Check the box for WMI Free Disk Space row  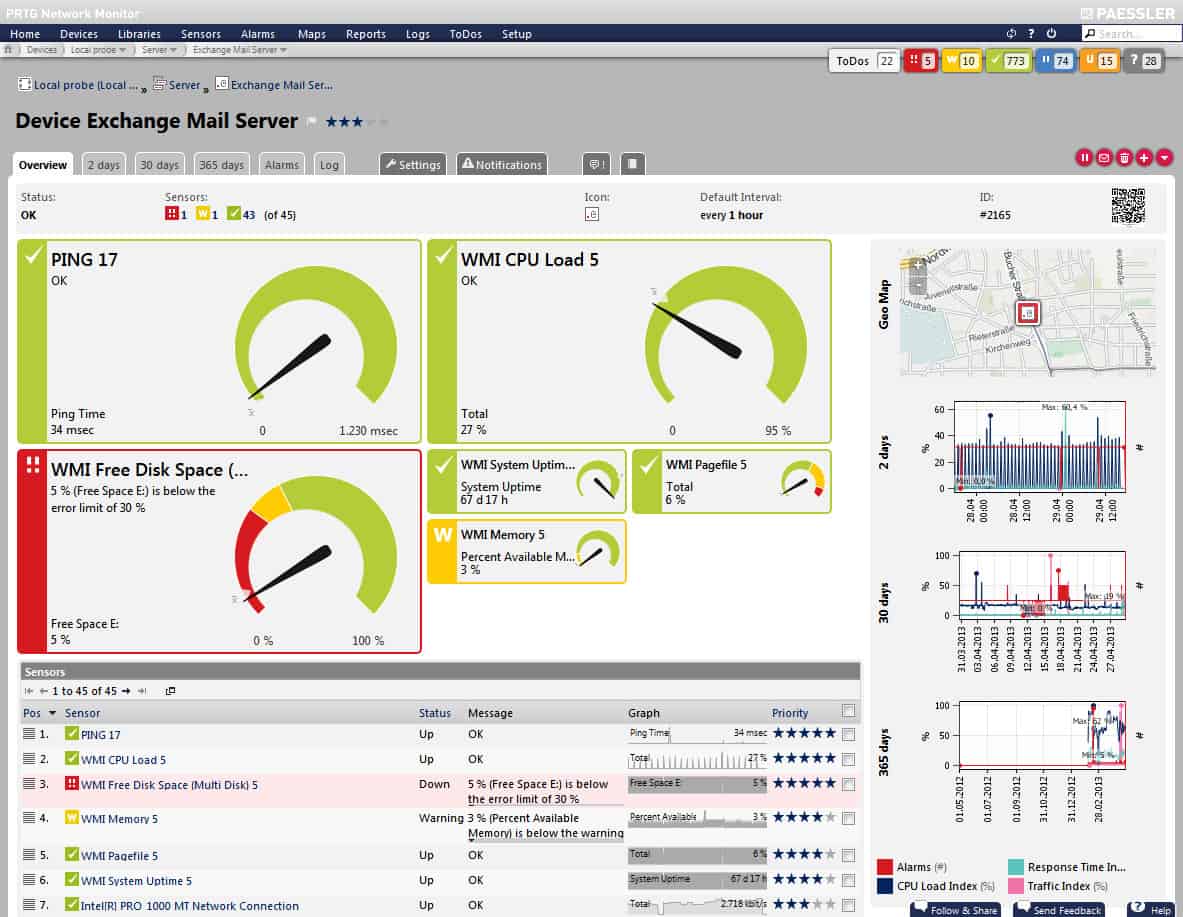click(x=848, y=784)
